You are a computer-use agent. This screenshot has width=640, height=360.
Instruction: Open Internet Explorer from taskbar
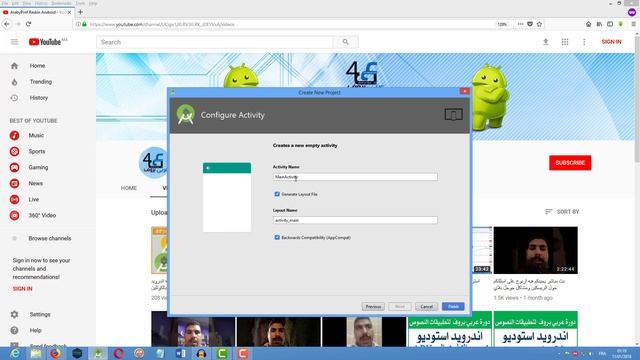pyautogui.click(x=15, y=353)
